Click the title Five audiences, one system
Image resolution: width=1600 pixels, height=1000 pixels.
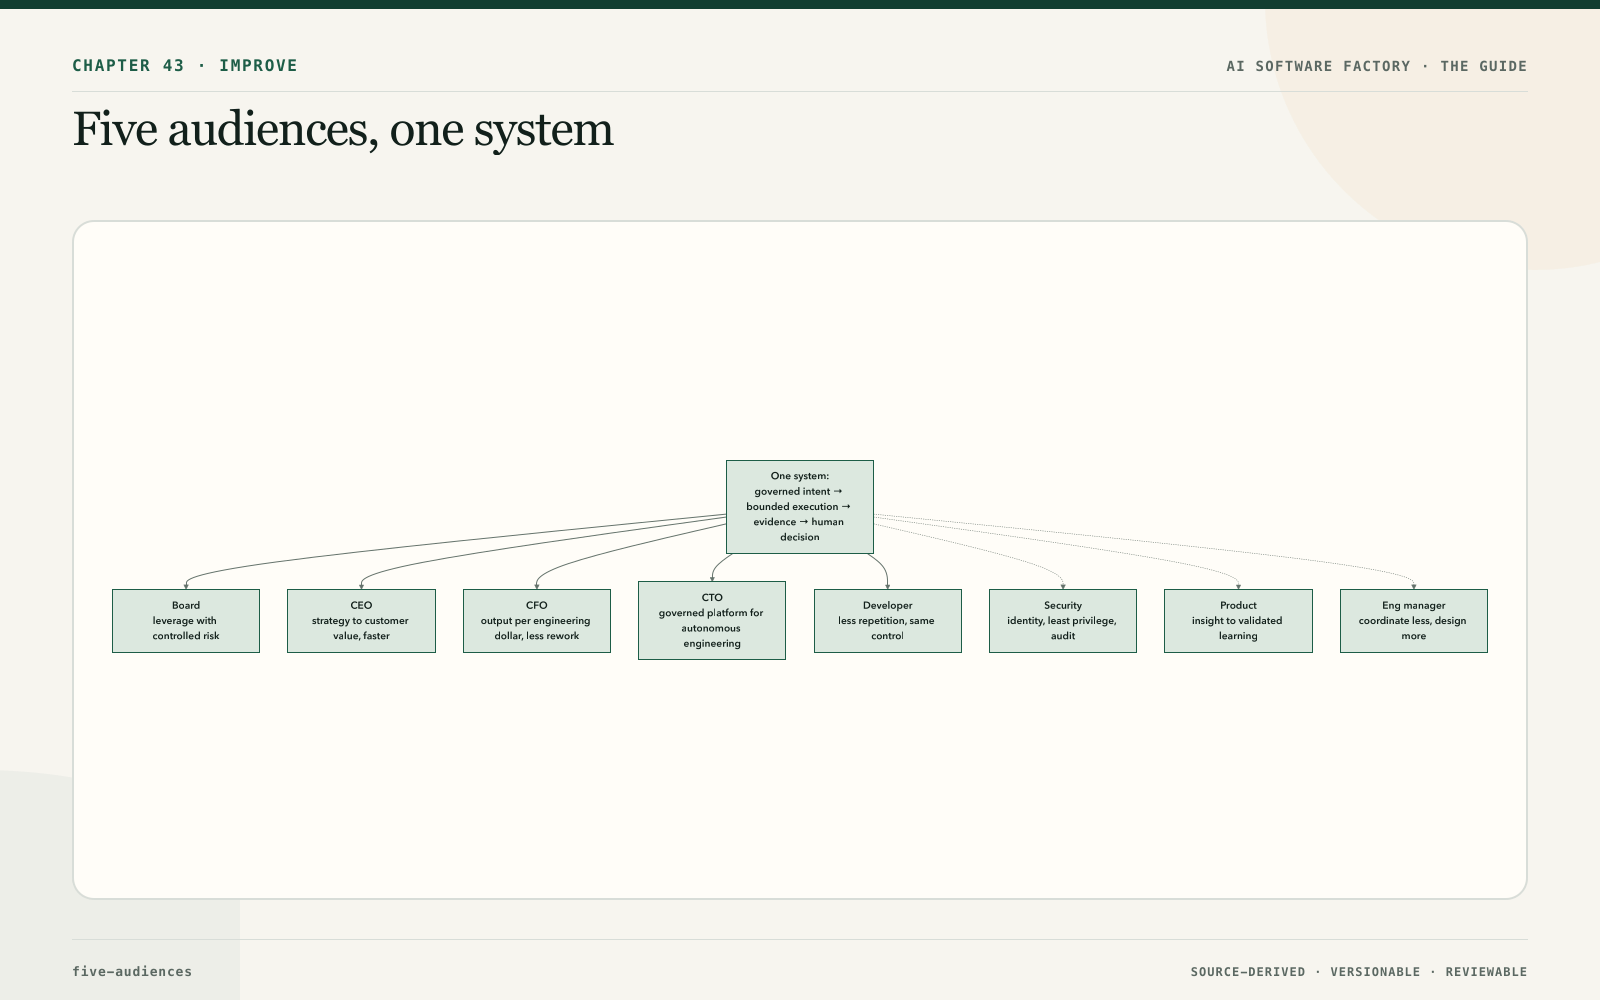pos(343,129)
